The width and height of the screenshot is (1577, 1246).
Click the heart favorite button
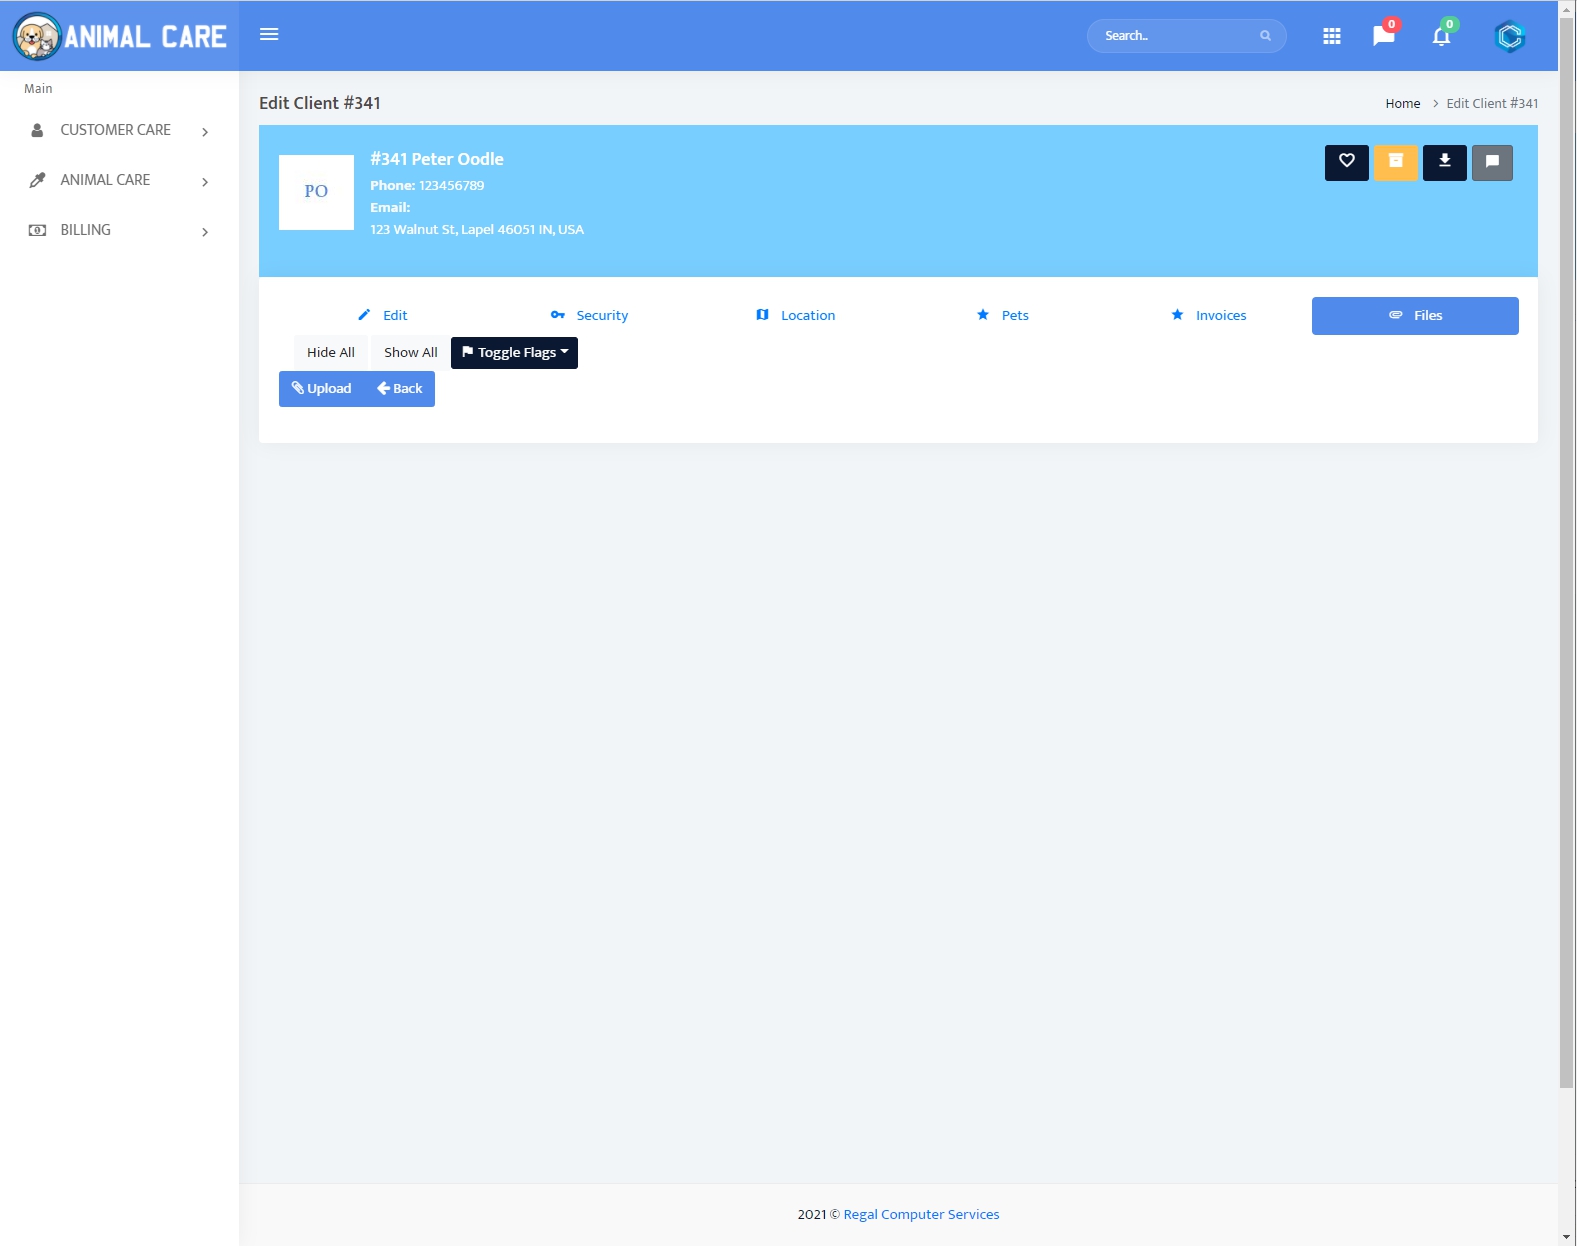coord(1347,163)
